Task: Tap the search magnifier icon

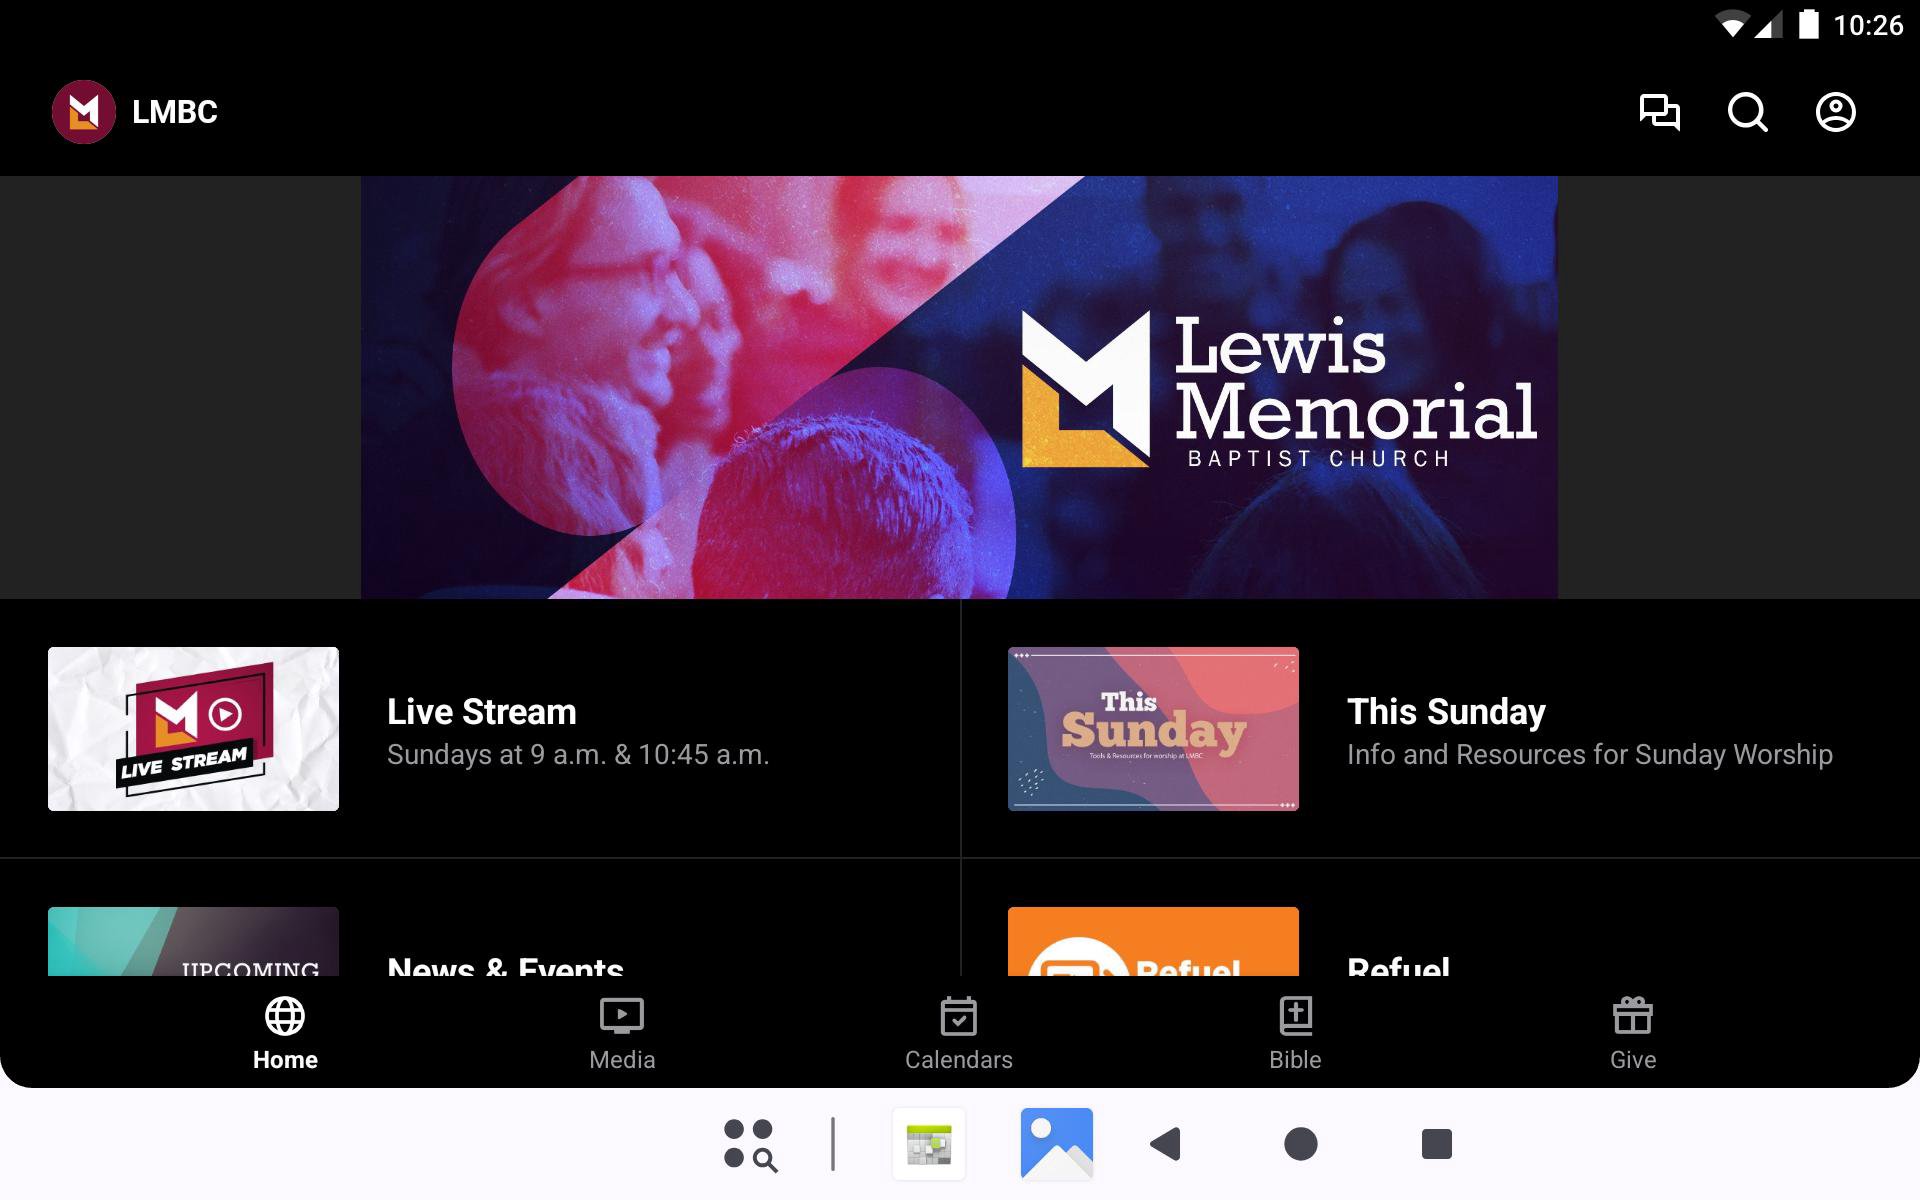Action: pyautogui.click(x=1747, y=112)
